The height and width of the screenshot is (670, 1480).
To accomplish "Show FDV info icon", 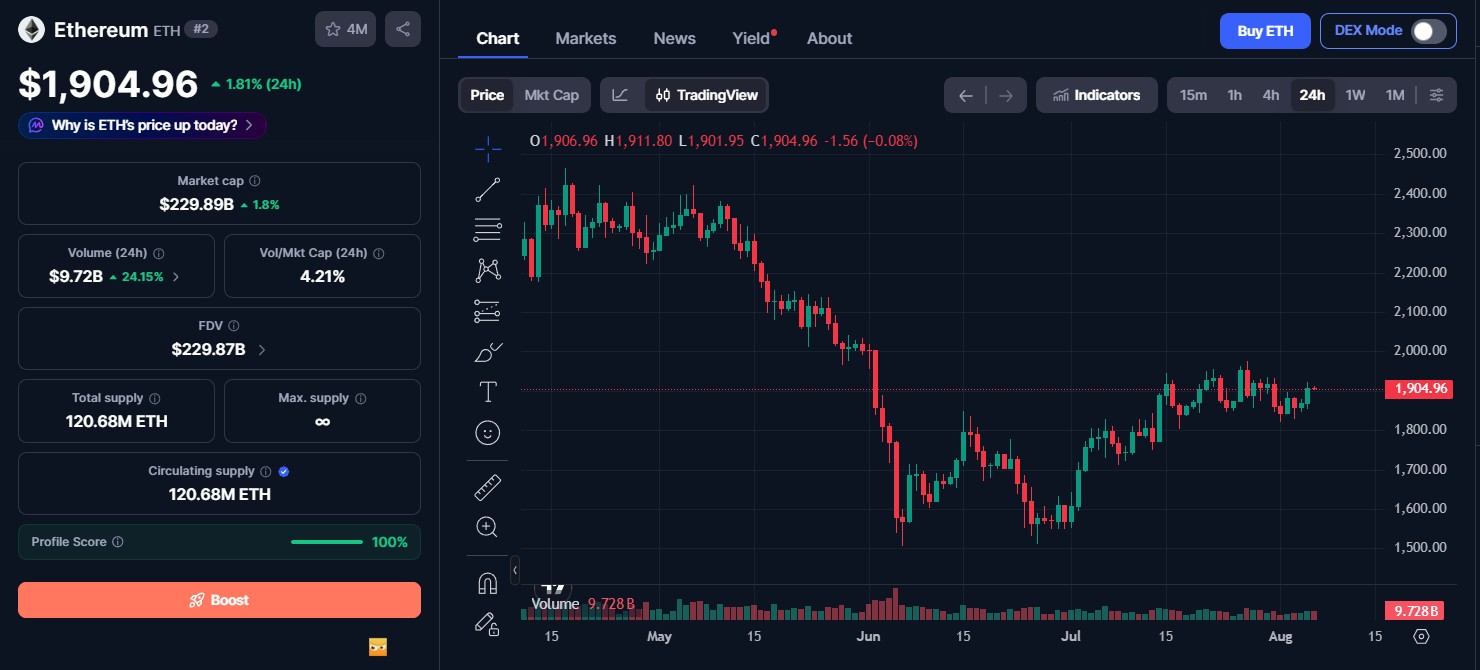I will (233, 326).
